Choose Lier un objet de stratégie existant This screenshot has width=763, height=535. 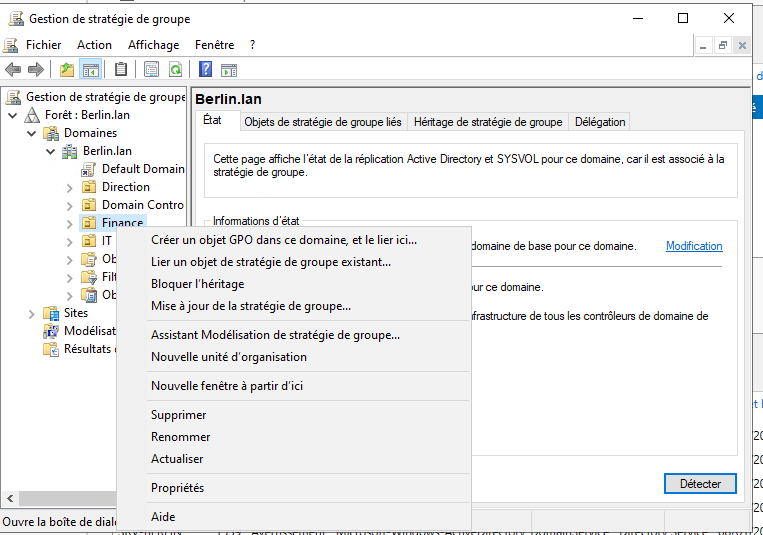click(293, 262)
